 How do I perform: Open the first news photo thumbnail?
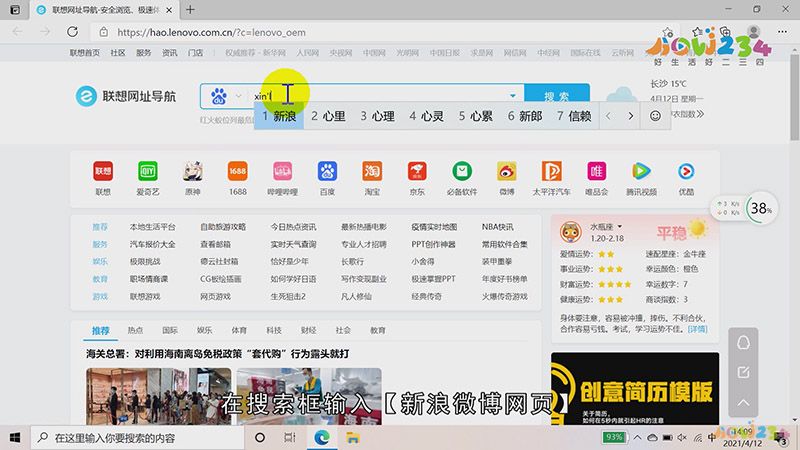pyautogui.click(x=158, y=396)
